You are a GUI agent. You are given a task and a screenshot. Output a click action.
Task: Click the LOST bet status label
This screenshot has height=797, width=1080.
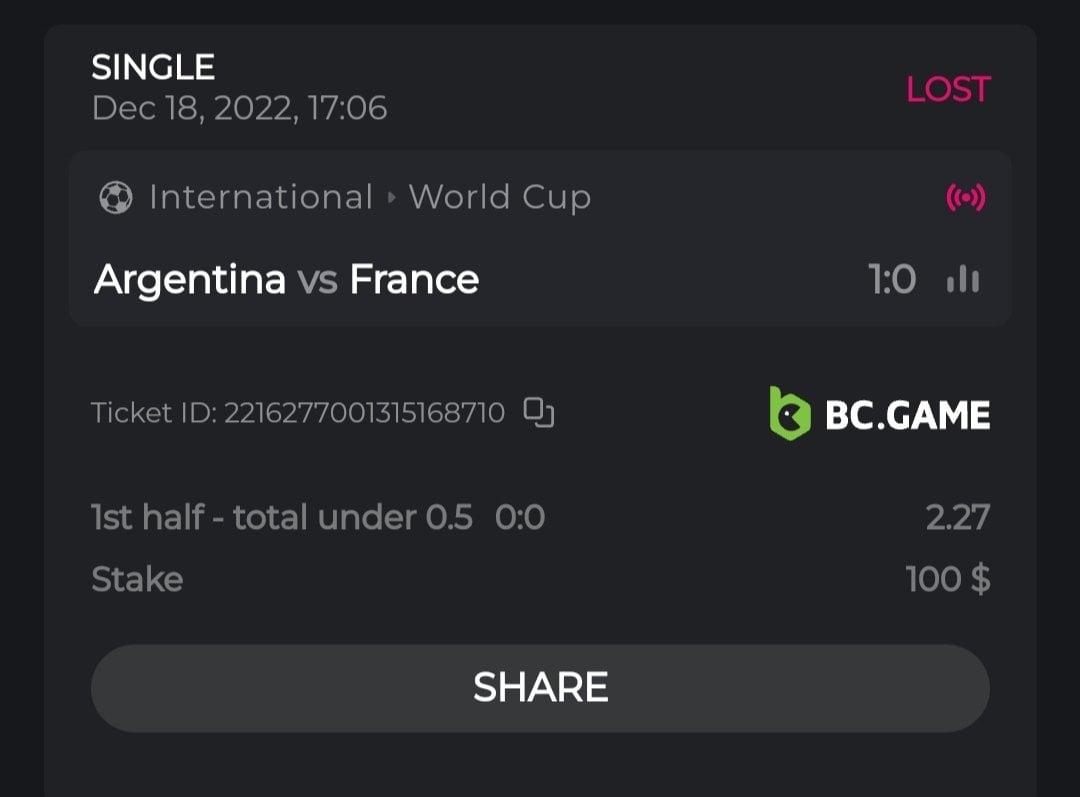point(948,90)
